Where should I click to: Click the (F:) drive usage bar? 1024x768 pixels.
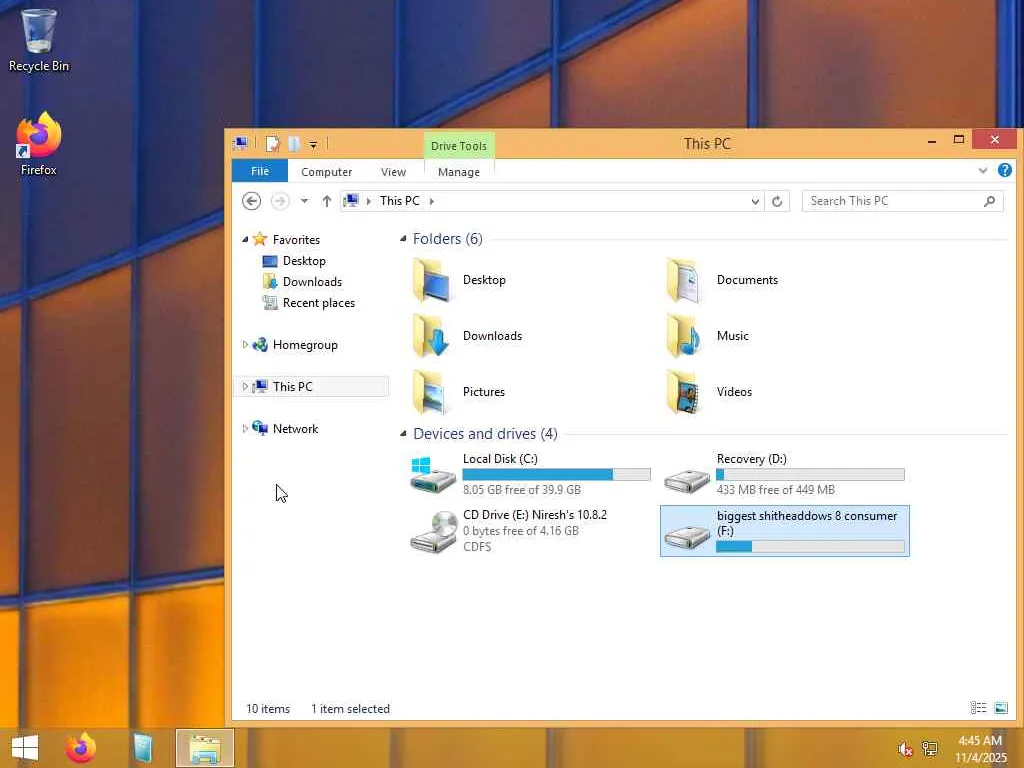[x=810, y=547]
